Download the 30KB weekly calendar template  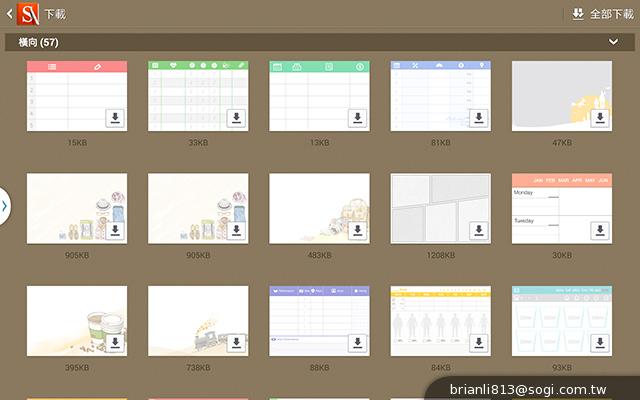[599, 231]
